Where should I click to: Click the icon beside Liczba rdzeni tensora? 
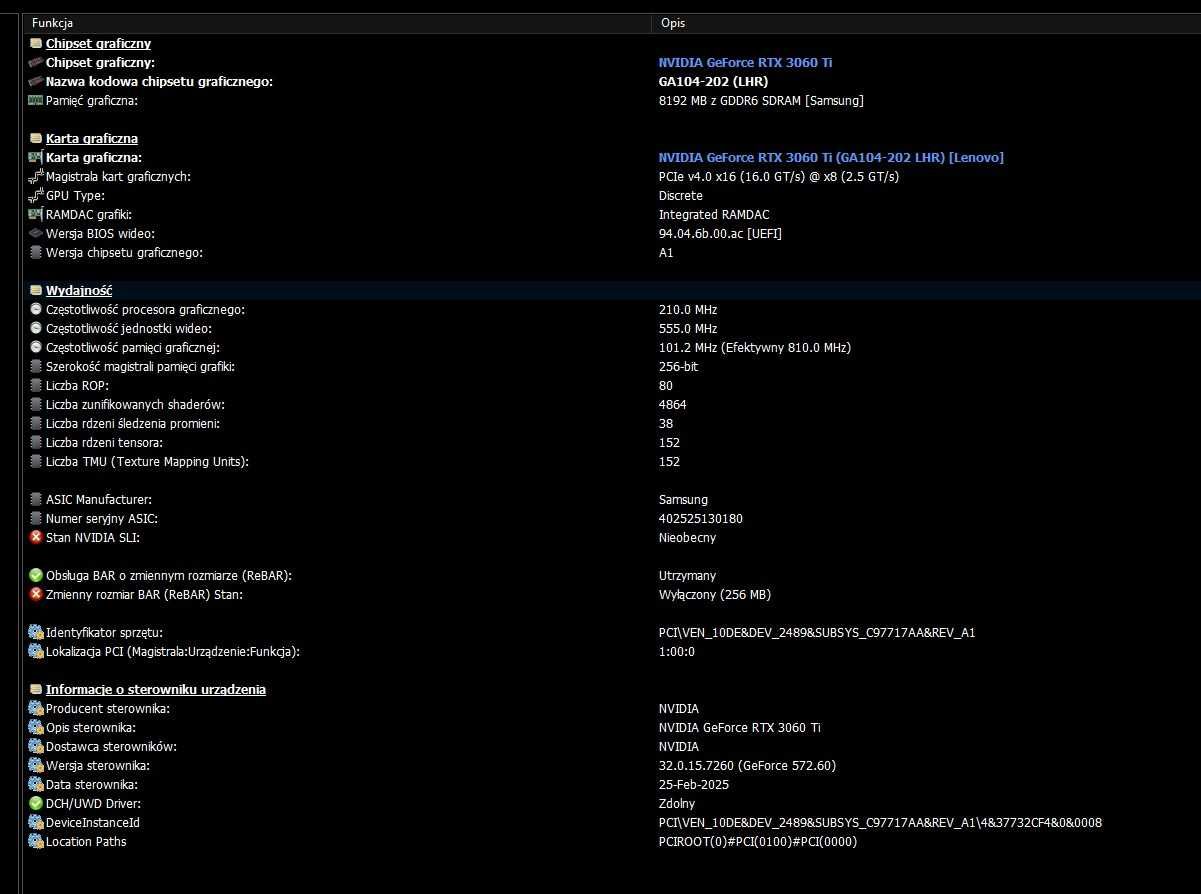(36, 442)
